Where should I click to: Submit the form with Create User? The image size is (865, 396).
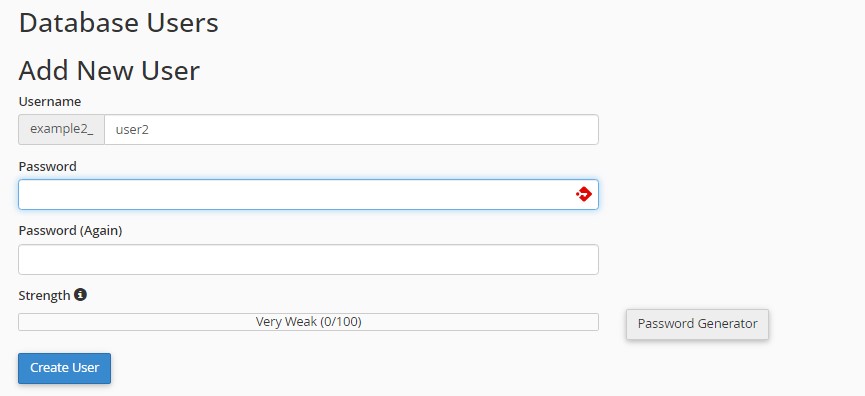tap(65, 368)
